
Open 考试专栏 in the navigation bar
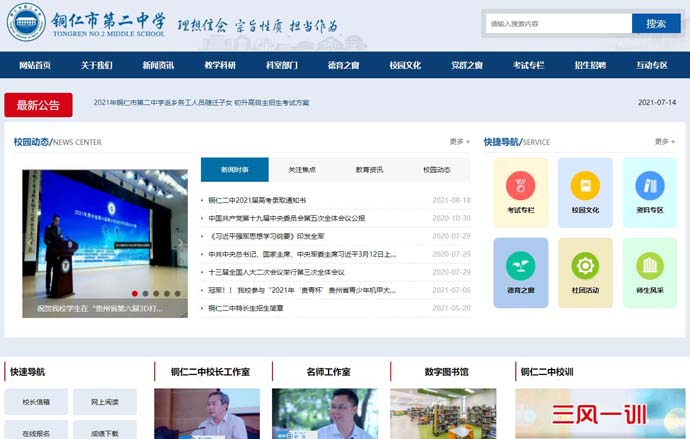529,65
